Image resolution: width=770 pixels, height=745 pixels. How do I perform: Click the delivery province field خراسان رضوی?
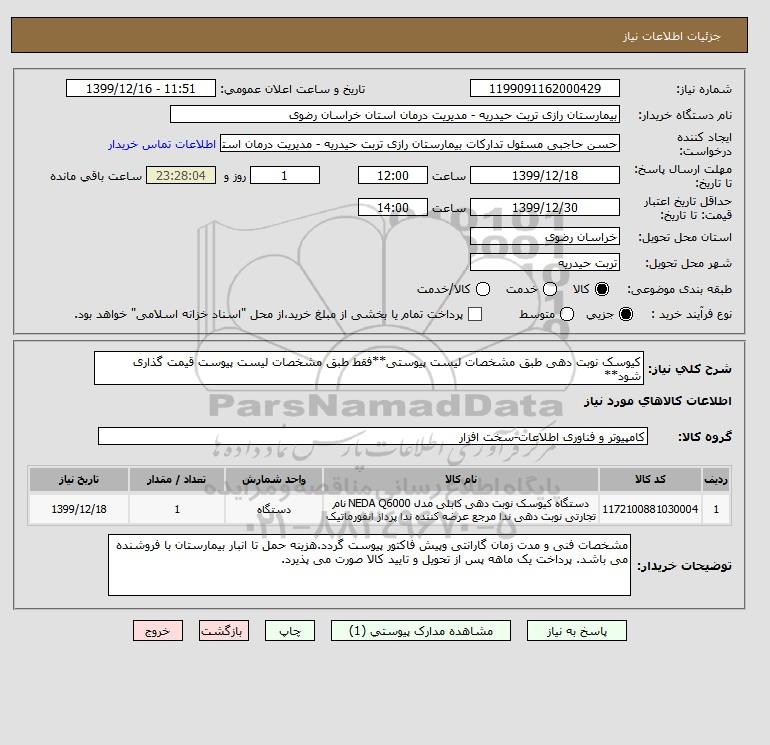click(x=545, y=237)
